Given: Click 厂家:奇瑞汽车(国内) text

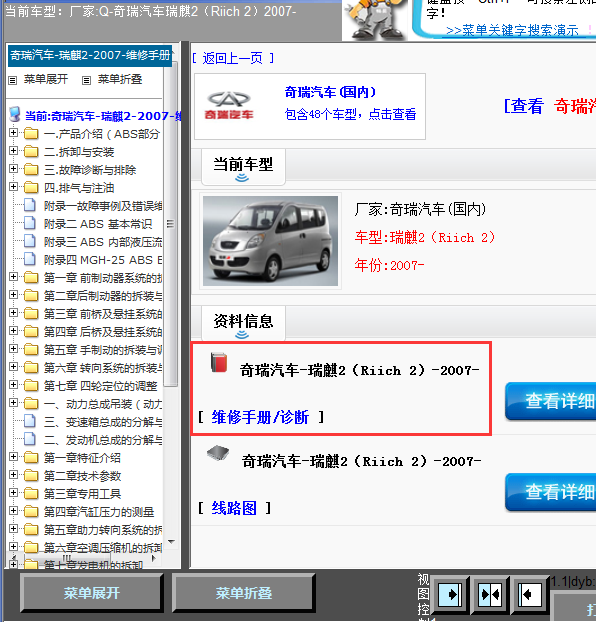Looking at the screenshot, I should [420, 209].
